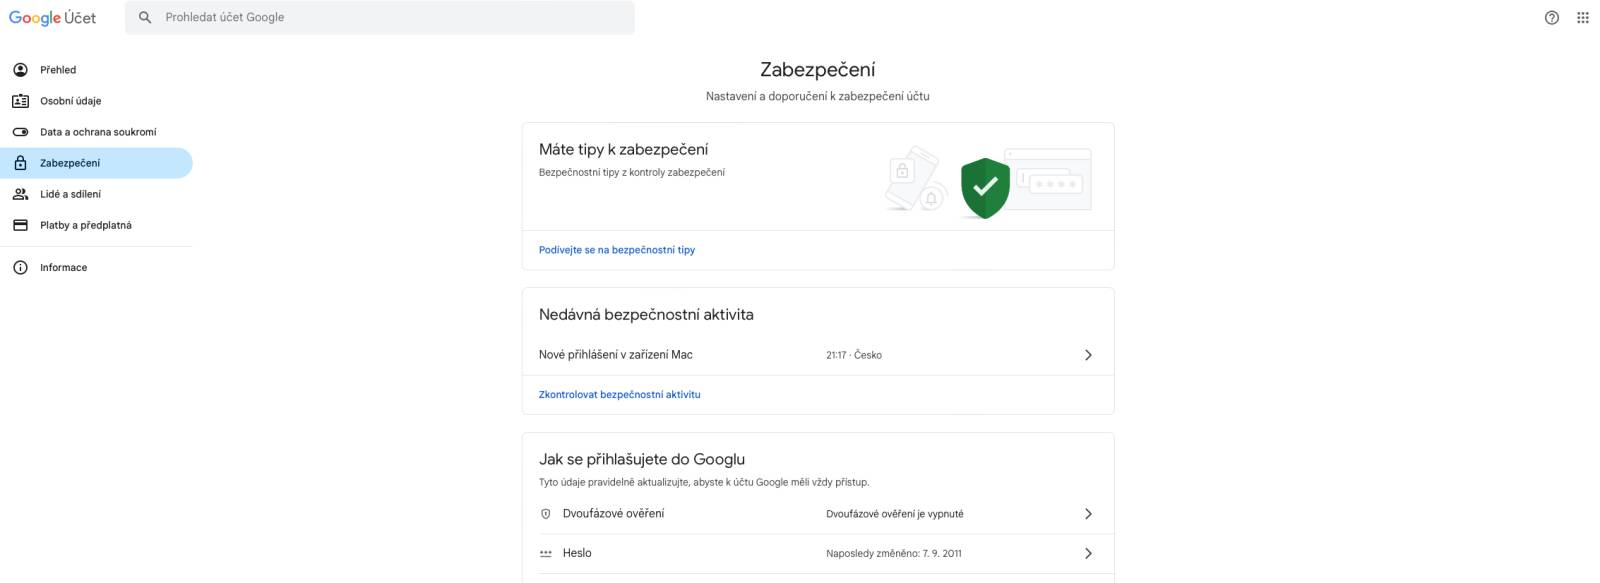Viewport: 1600px width, 583px height.
Task: Click the green security shield illustration
Action: pos(985,187)
